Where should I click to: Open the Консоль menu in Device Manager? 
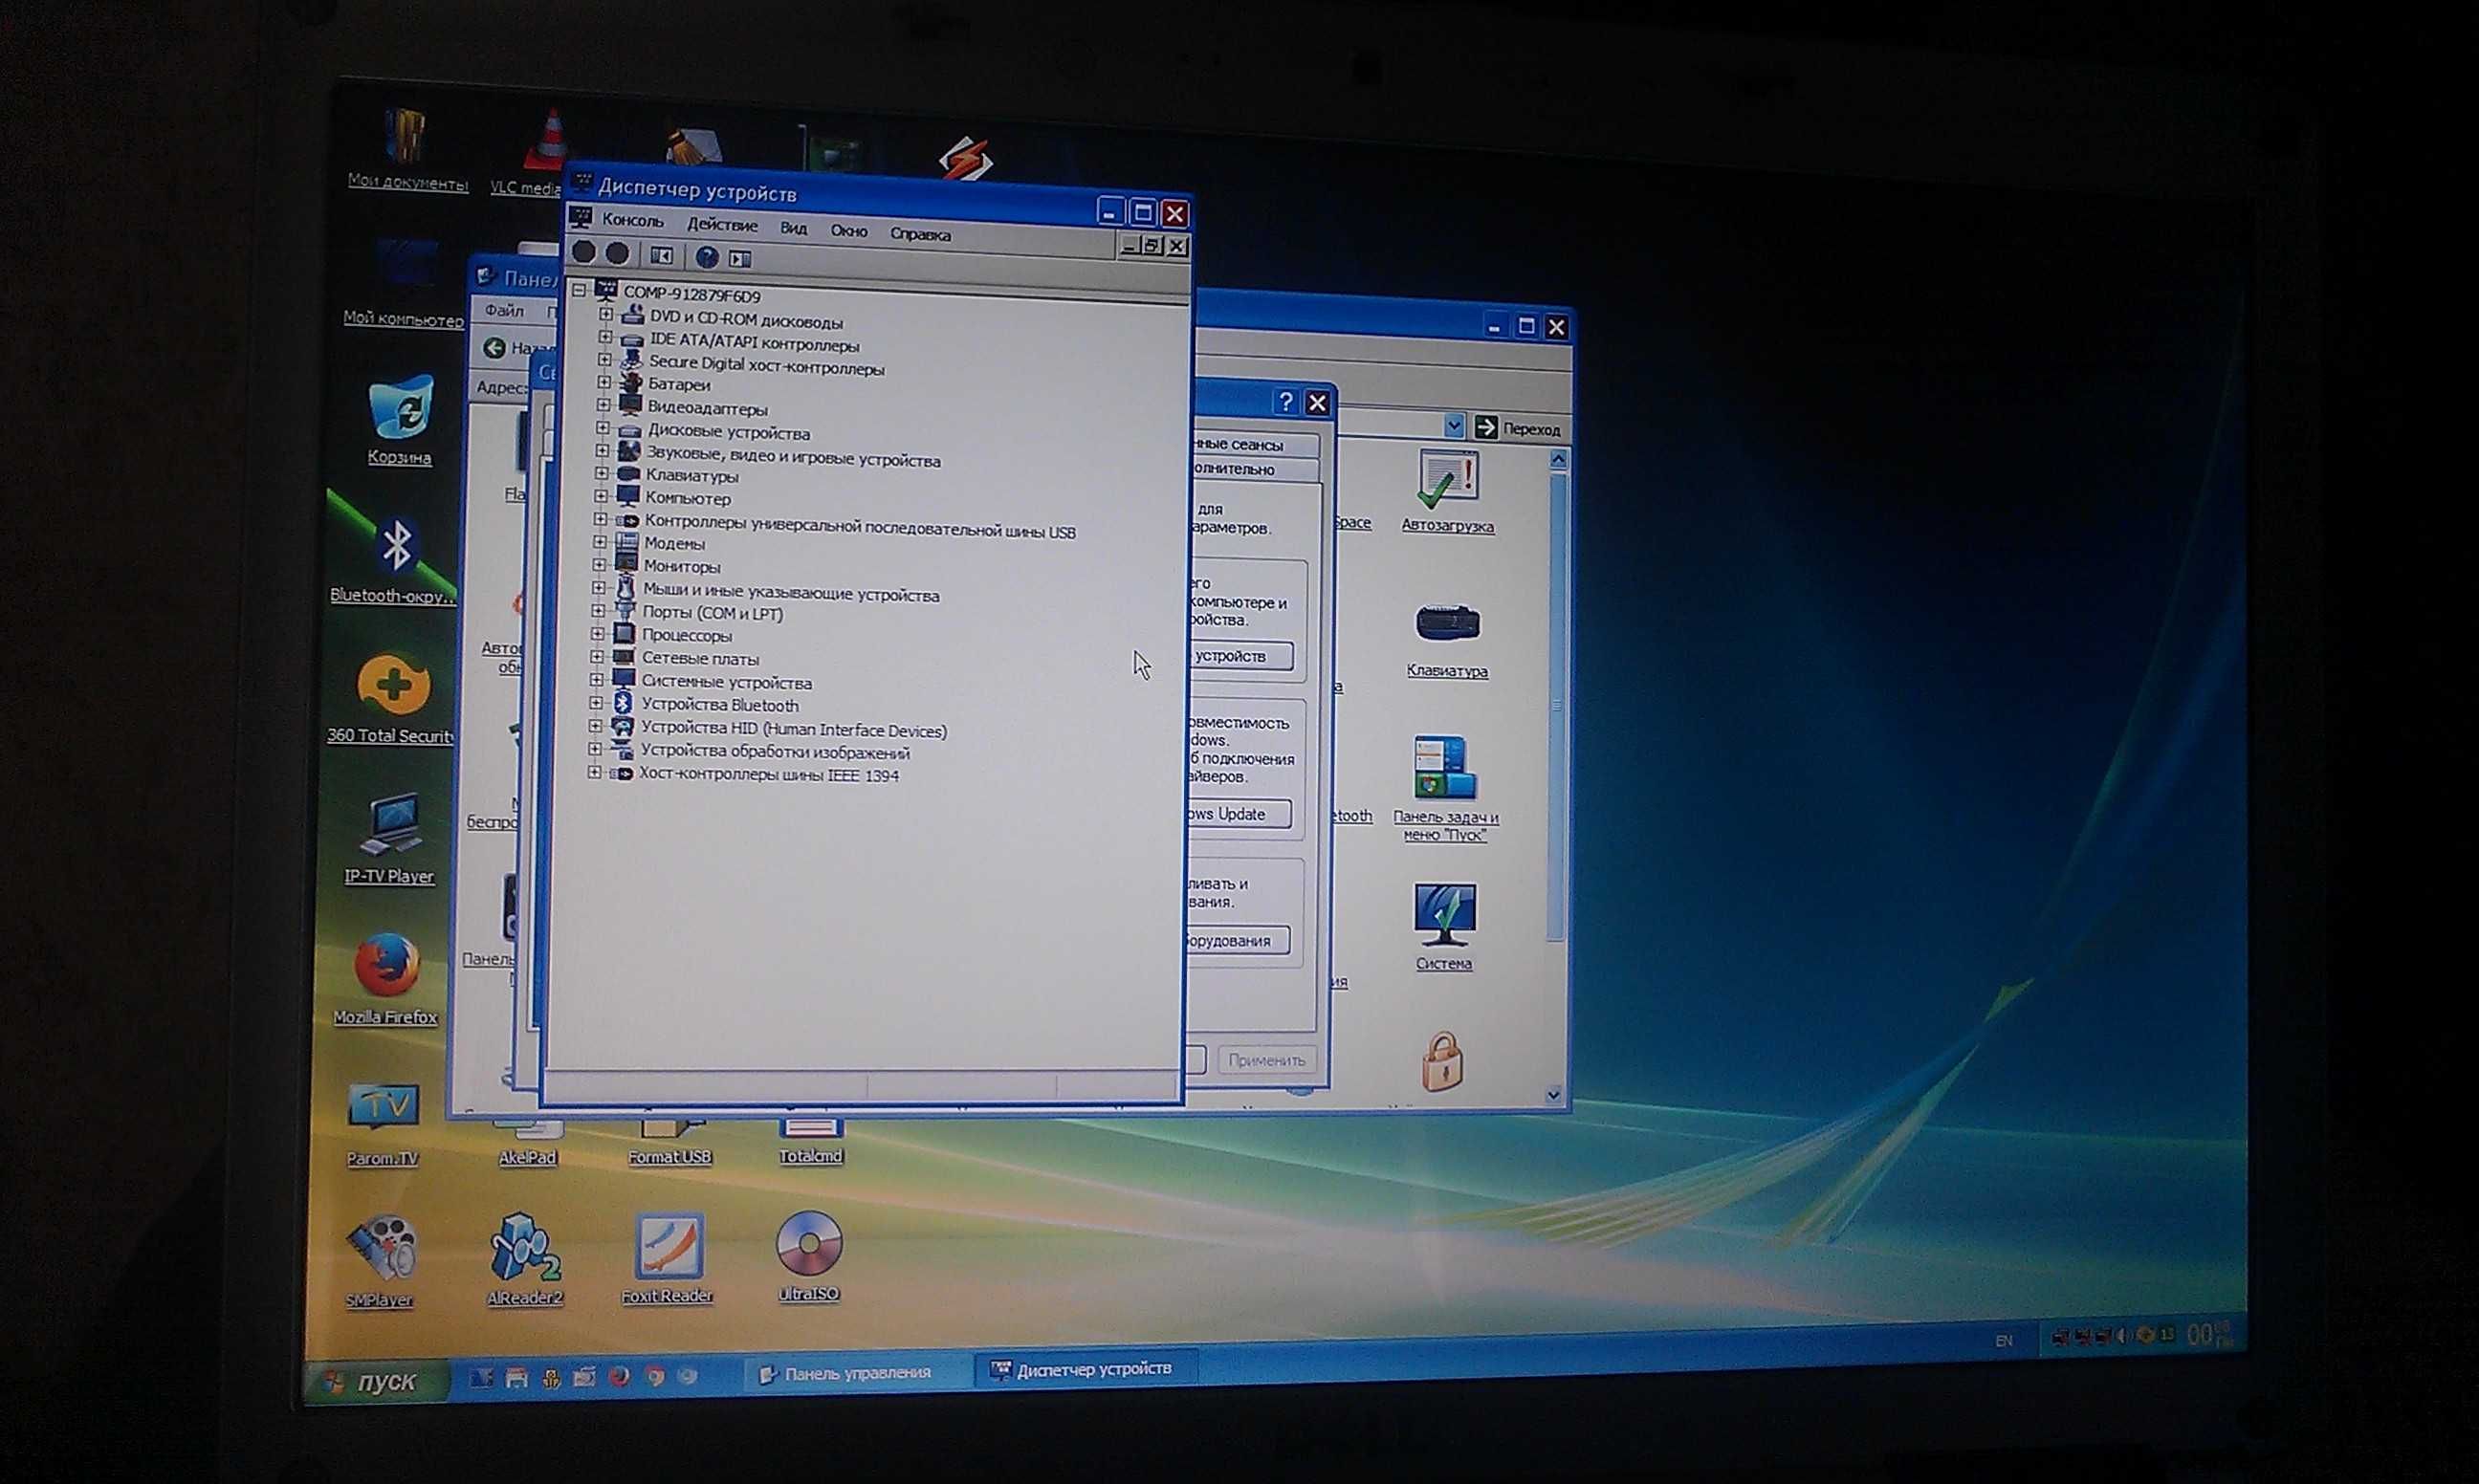coord(632,220)
